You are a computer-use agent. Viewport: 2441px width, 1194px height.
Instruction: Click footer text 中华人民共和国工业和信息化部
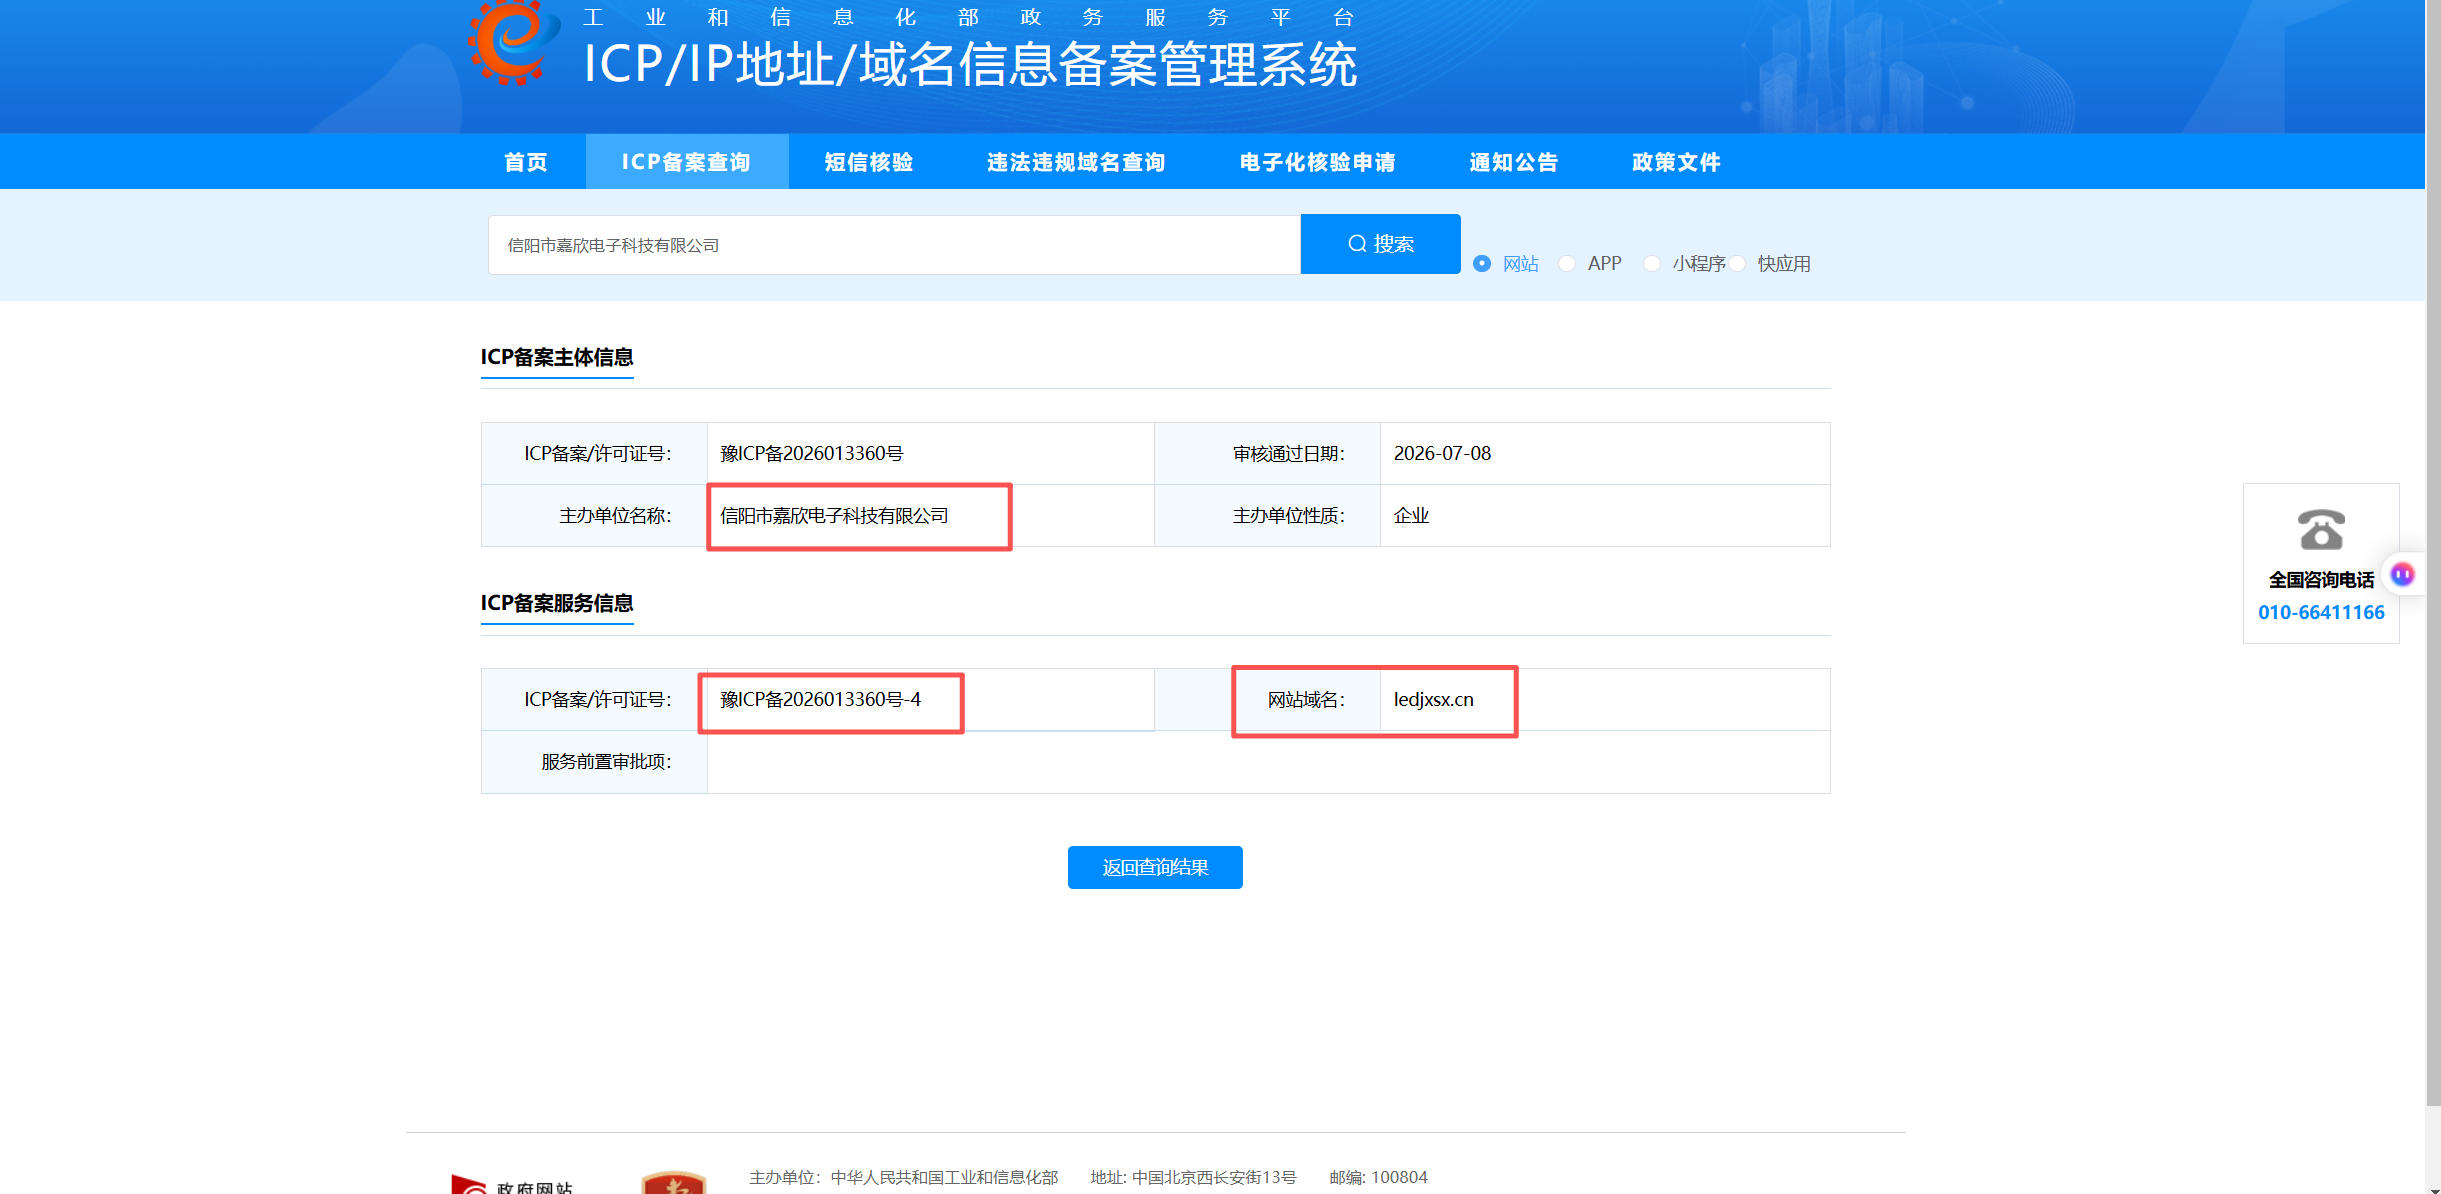[944, 1177]
